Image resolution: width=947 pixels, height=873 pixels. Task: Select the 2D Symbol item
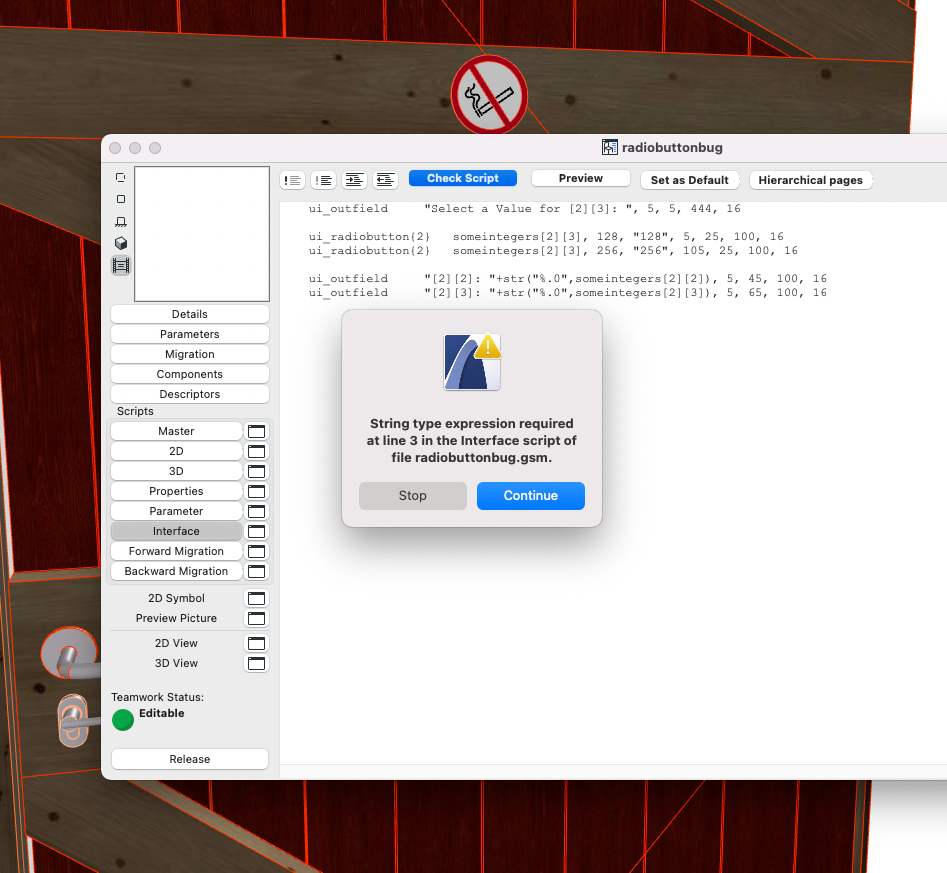click(x=176, y=598)
